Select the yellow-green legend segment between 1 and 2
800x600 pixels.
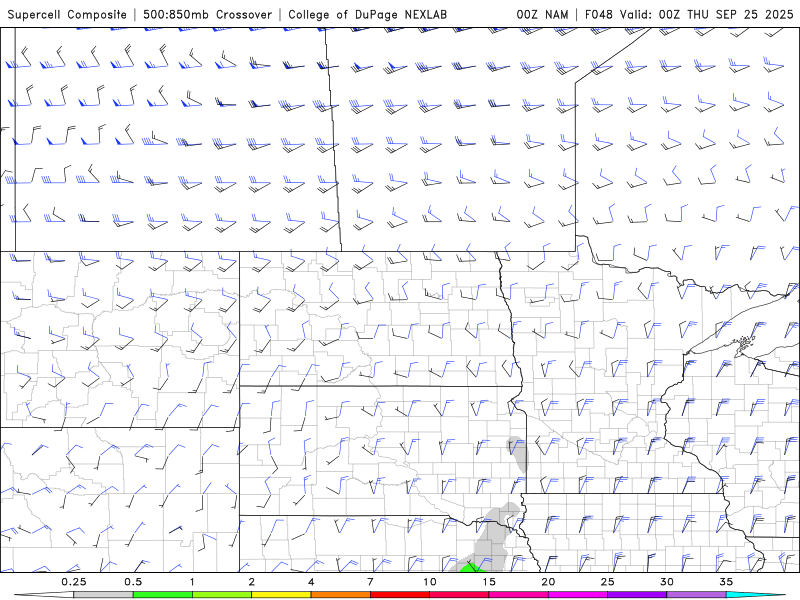[222, 595]
